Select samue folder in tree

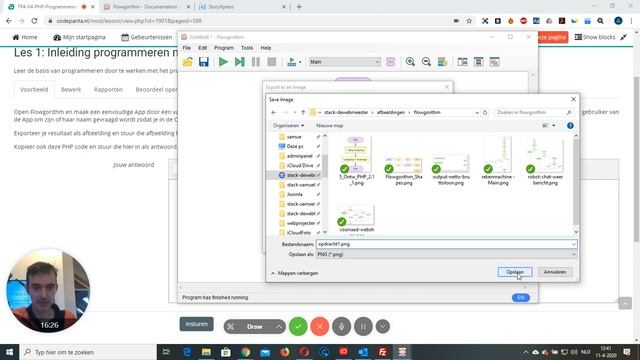293,137
